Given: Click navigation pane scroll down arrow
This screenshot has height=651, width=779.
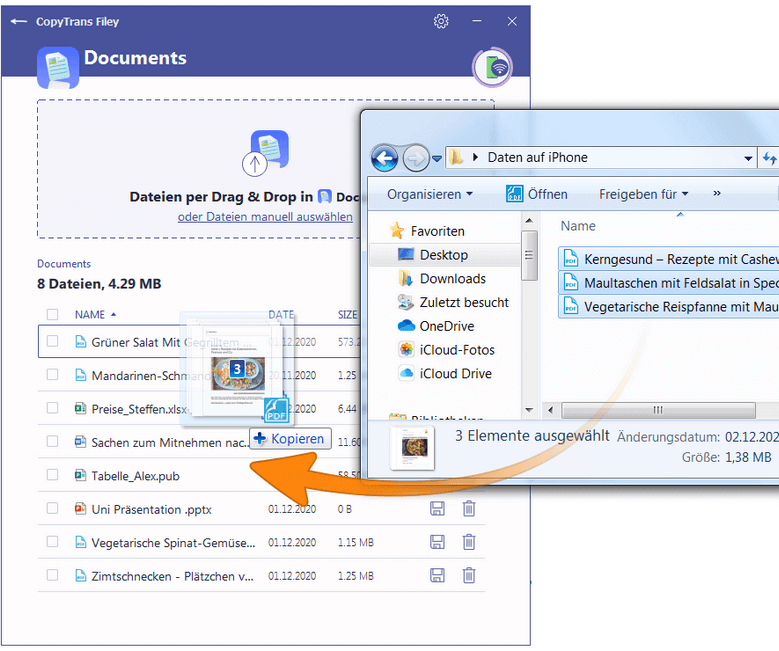Looking at the screenshot, I should pyautogui.click(x=529, y=410).
